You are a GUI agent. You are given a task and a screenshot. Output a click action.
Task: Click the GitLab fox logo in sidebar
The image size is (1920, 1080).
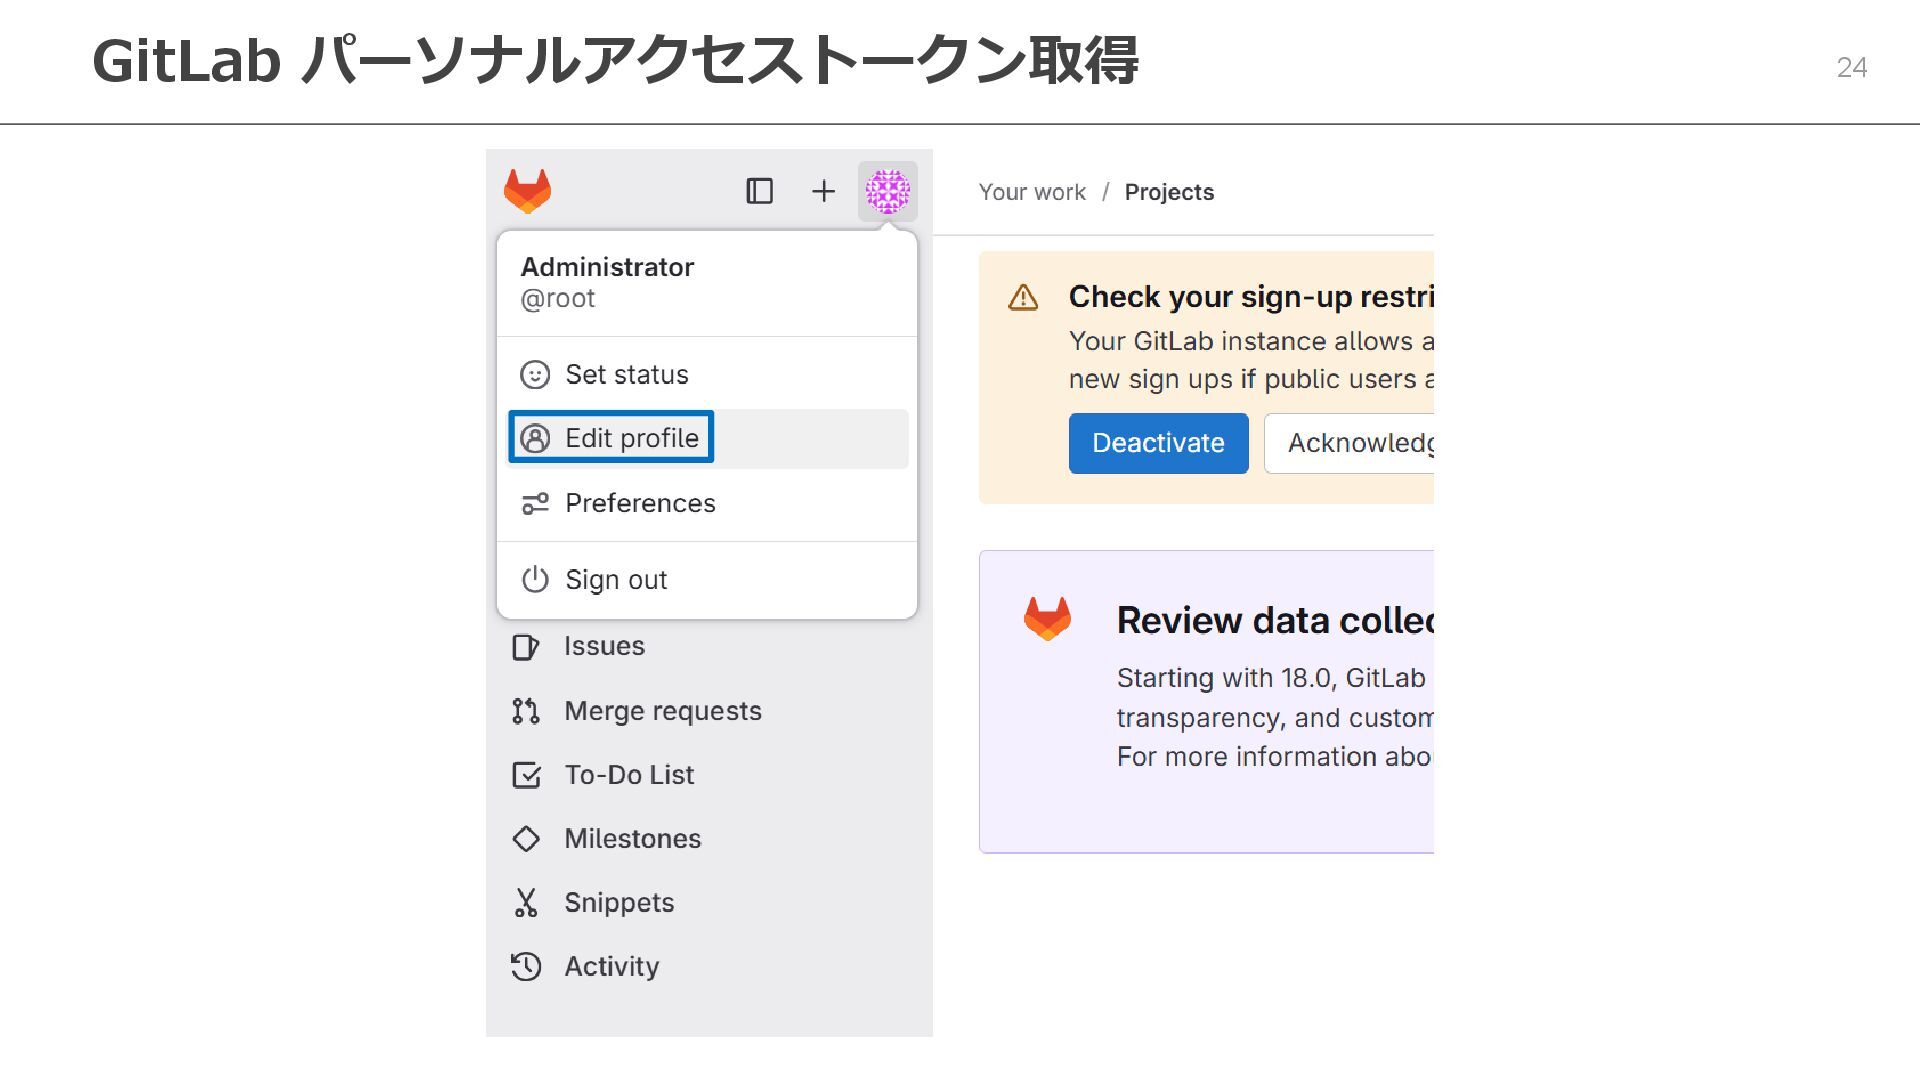click(x=527, y=191)
